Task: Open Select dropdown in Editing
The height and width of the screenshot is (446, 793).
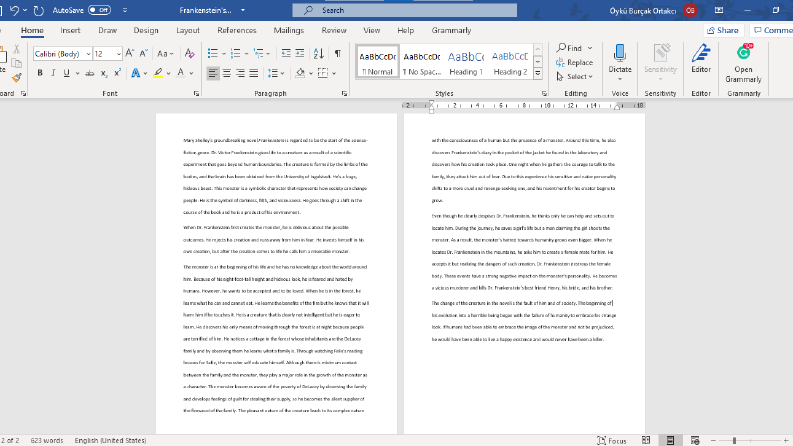Action: click(575, 76)
